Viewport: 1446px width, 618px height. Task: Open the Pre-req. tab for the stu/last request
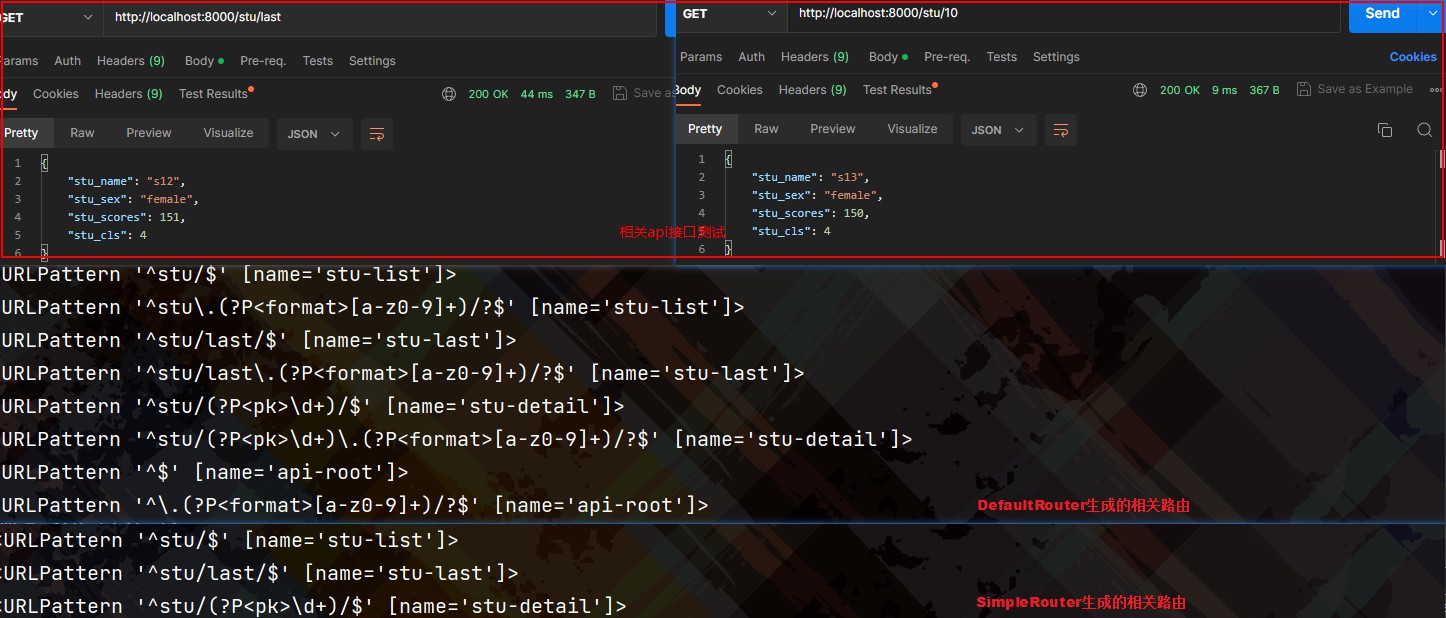click(x=263, y=61)
